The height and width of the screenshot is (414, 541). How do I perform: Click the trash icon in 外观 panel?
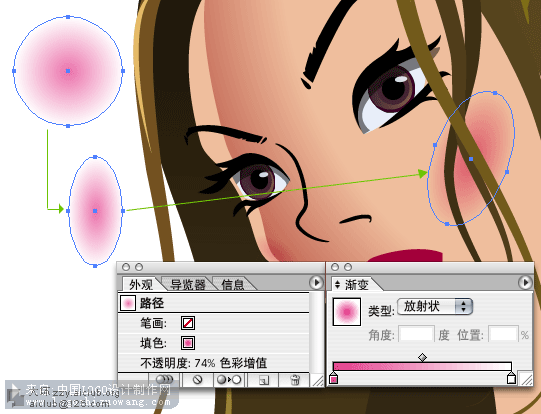(x=295, y=380)
